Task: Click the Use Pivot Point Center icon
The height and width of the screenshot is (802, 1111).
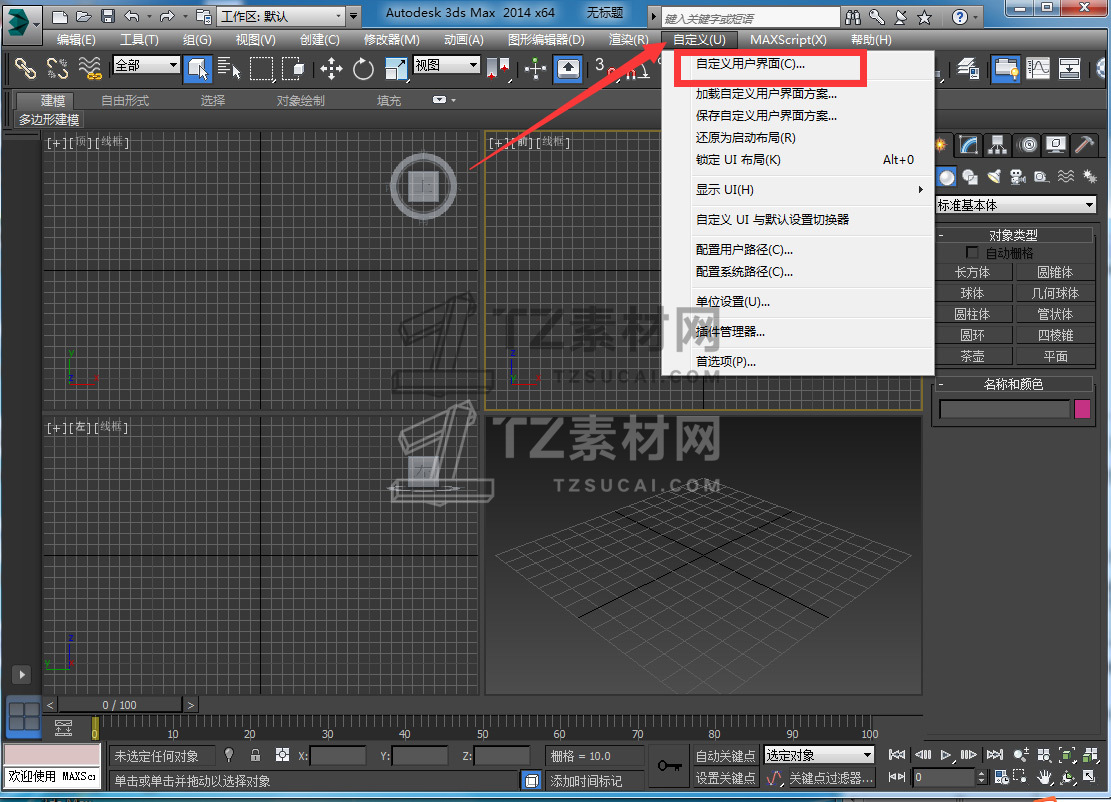Action: (x=499, y=69)
